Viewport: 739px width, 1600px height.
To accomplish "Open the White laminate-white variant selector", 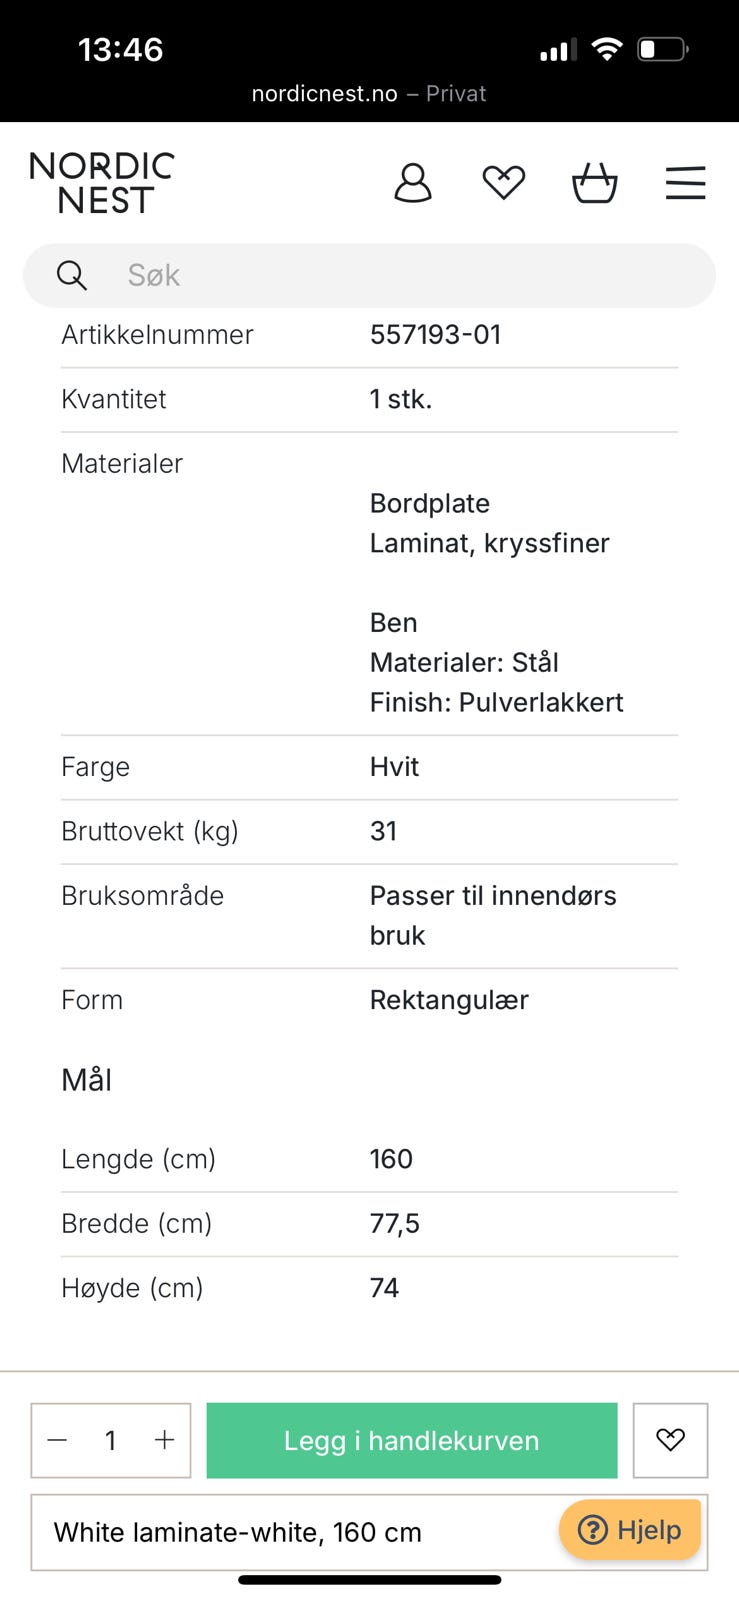I will coord(369,1532).
